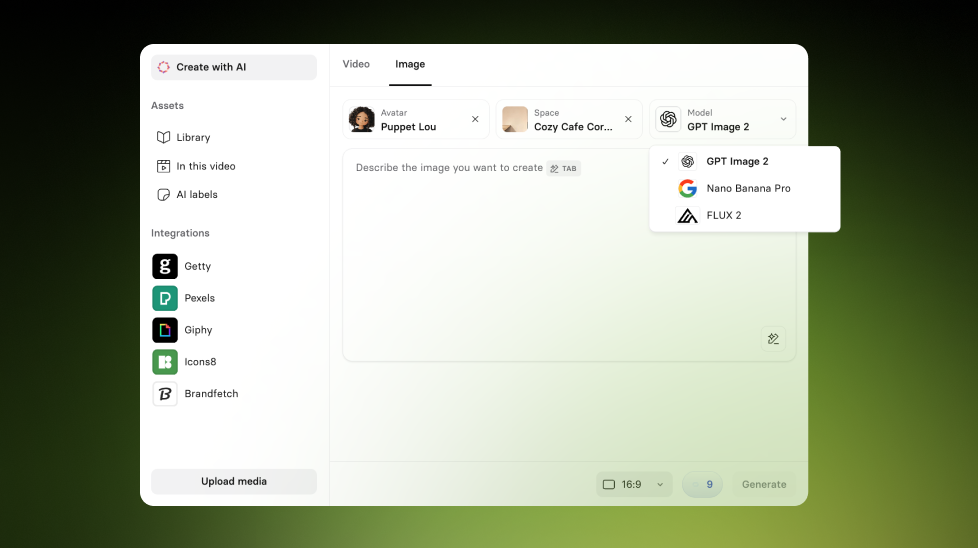The width and height of the screenshot is (978, 548).
Task: Open the Getty integration icon
Action: click(x=165, y=266)
